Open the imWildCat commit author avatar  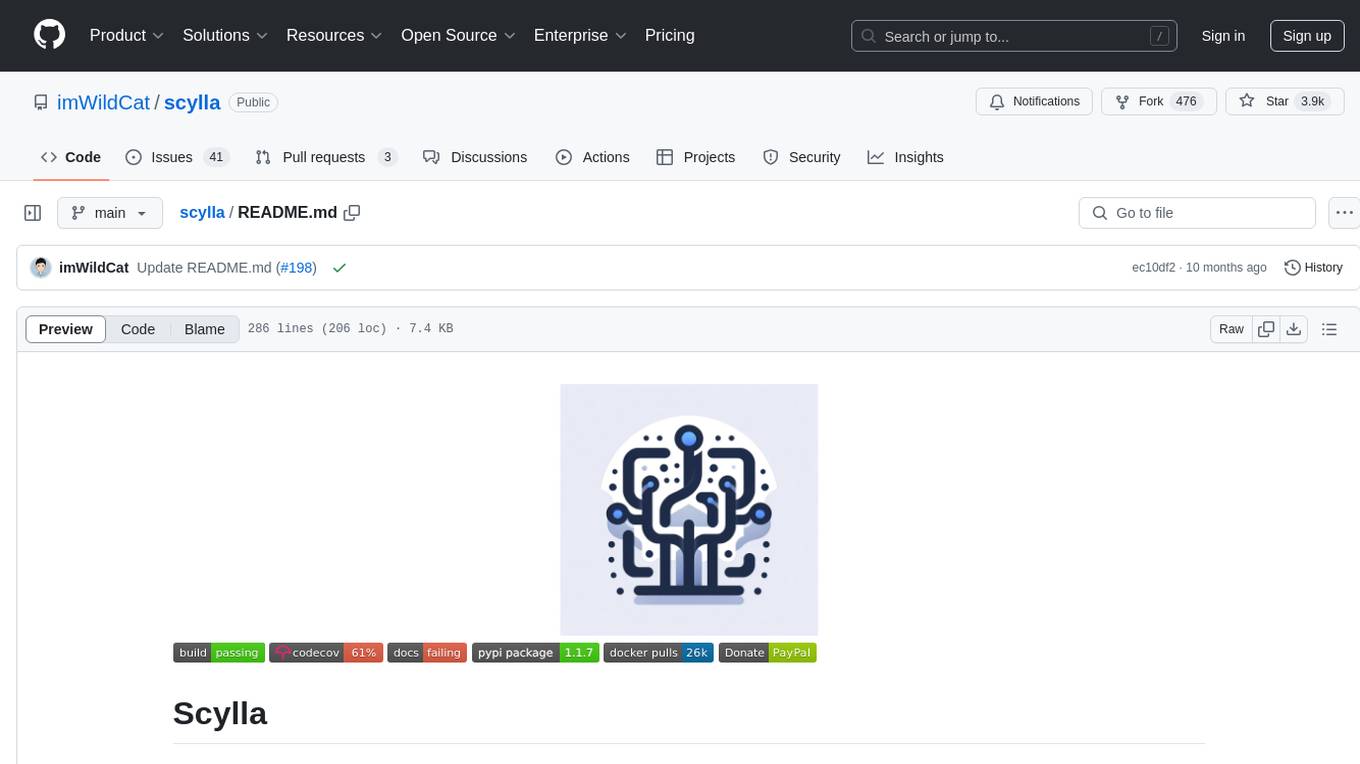pos(41,267)
